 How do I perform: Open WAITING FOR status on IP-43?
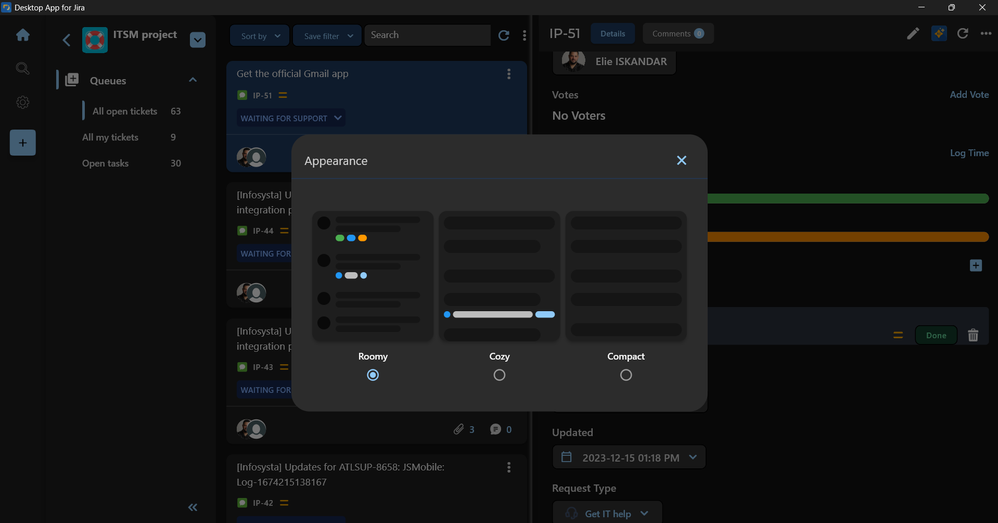click(x=265, y=389)
